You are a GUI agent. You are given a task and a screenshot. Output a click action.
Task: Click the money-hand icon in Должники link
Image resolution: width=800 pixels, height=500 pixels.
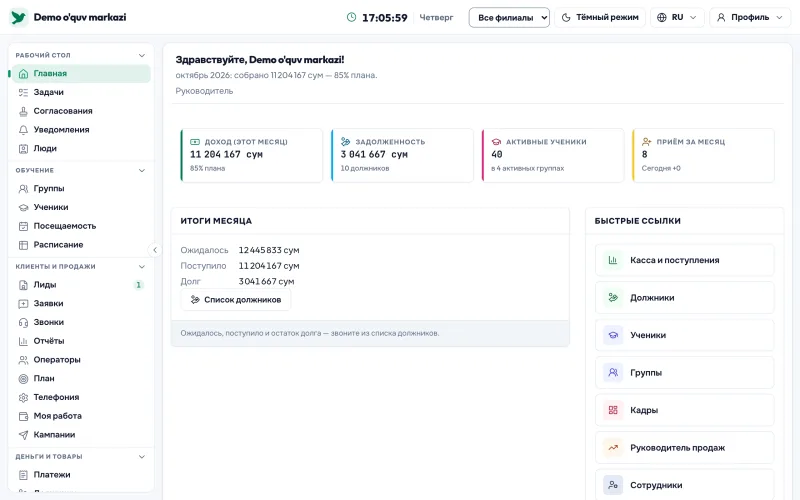point(613,298)
